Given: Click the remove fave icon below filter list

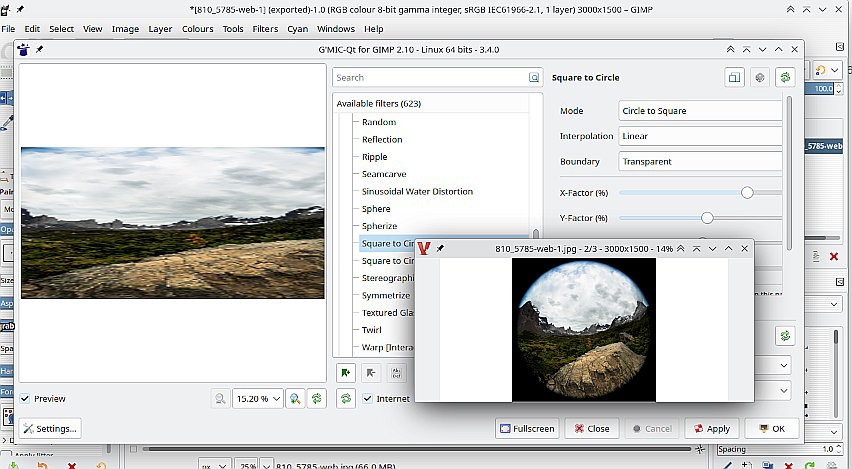Looking at the screenshot, I should coord(371,372).
